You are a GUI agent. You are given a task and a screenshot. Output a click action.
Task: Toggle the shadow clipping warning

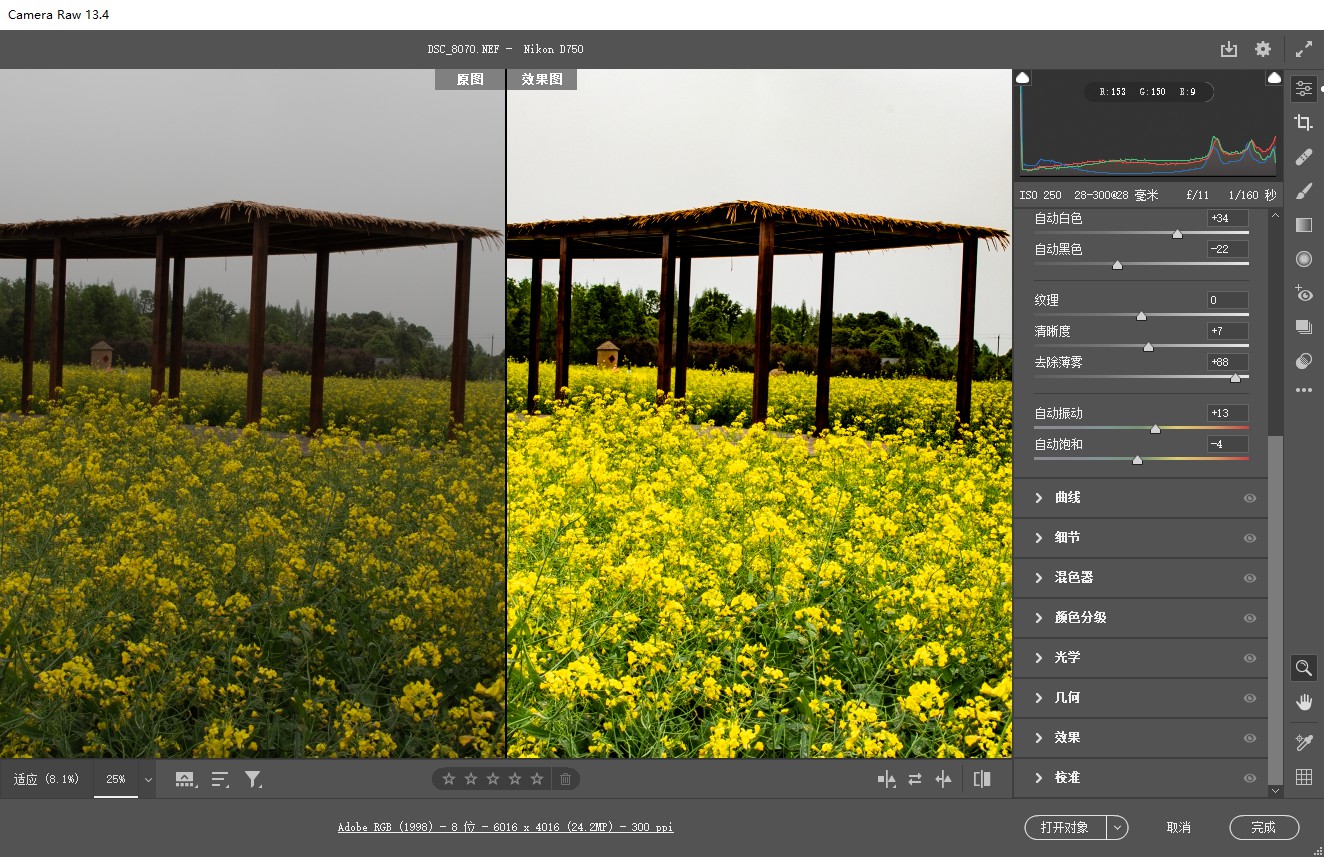[1023, 77]
